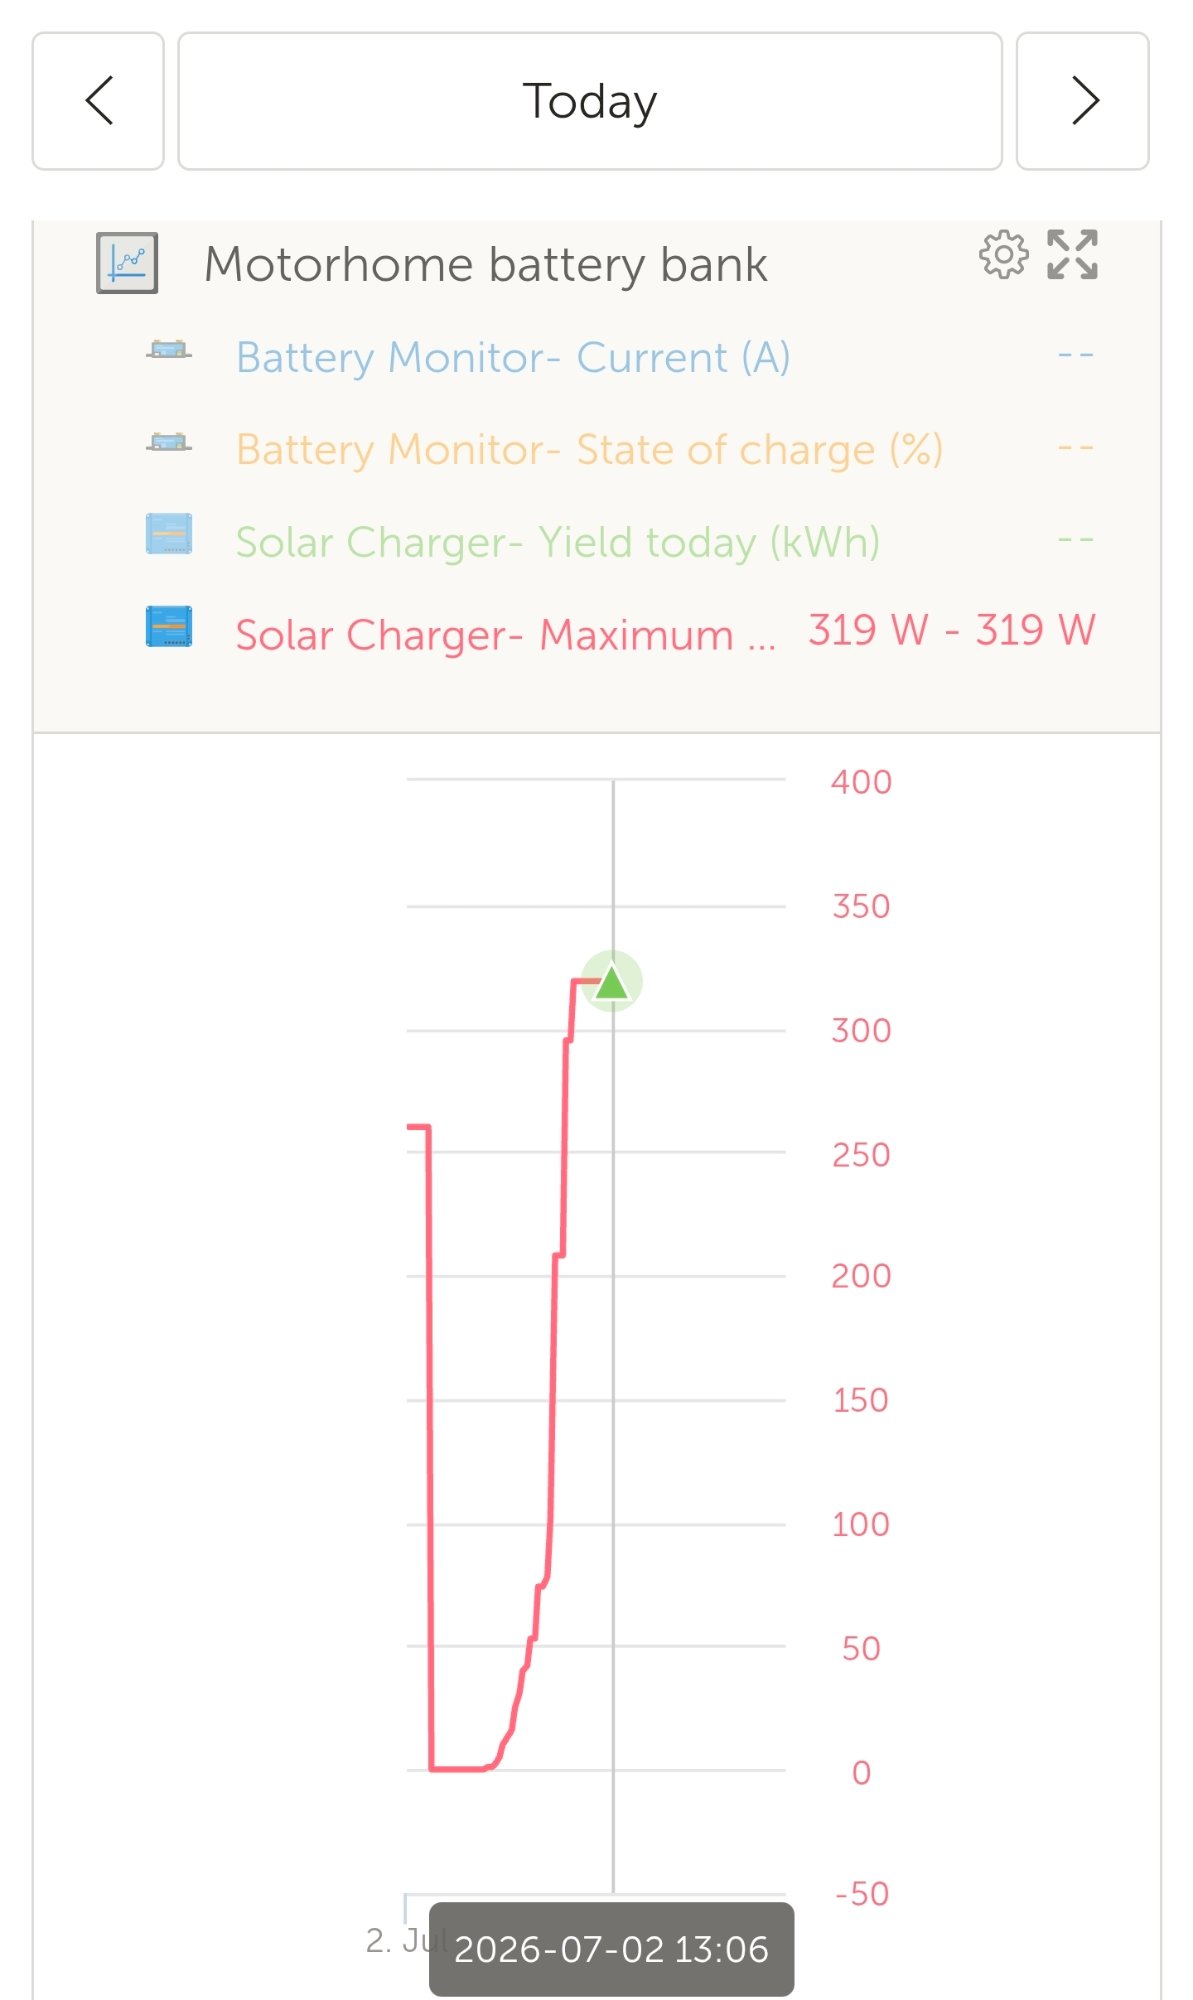1193x2000 pixels.
Task: Click the red line at the 0 W flat section
Action: [x=458, y=1769]
